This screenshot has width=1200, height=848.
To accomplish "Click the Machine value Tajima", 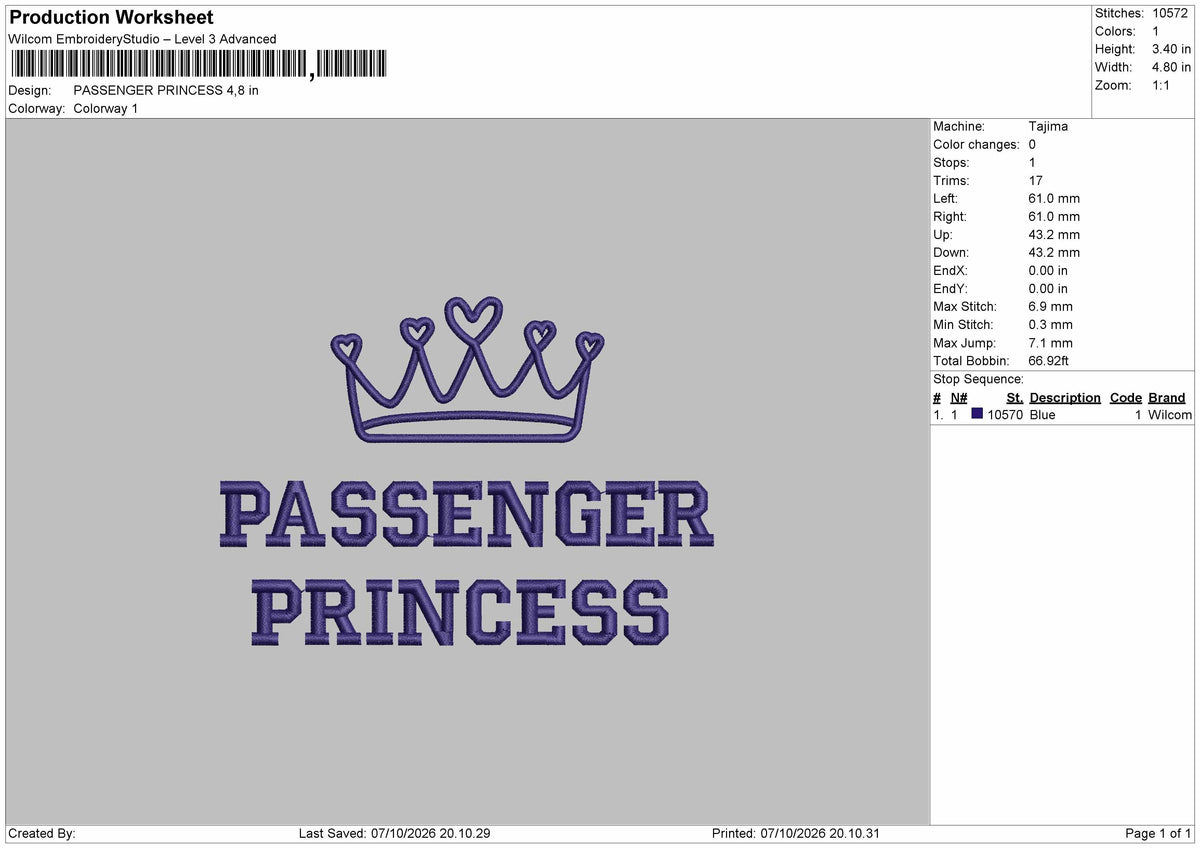I will point(1048,126).
